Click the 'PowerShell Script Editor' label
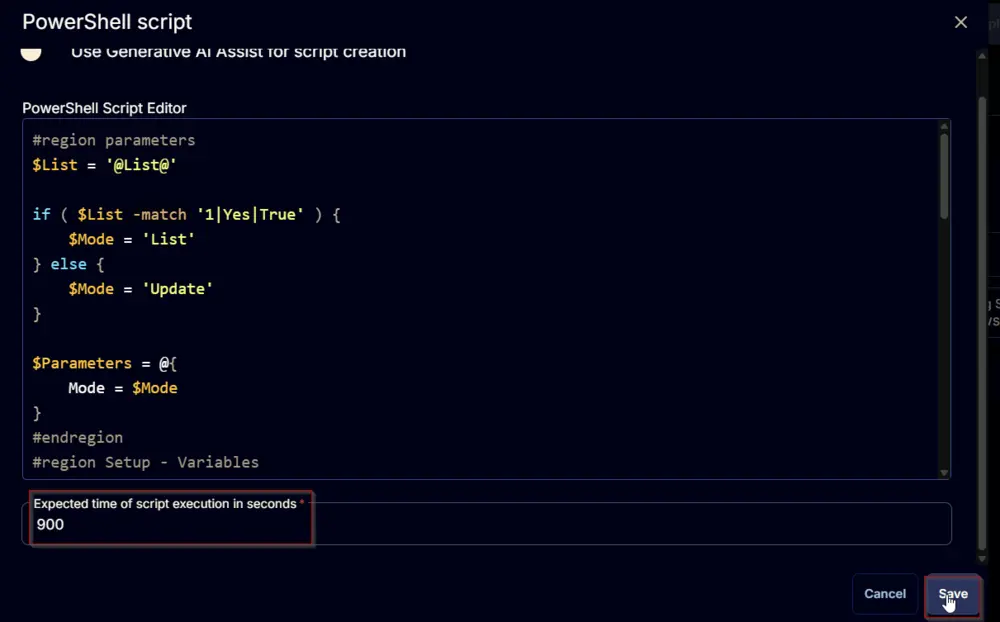Viewport: 1000px width, 622px height. [x=104, y=108]
